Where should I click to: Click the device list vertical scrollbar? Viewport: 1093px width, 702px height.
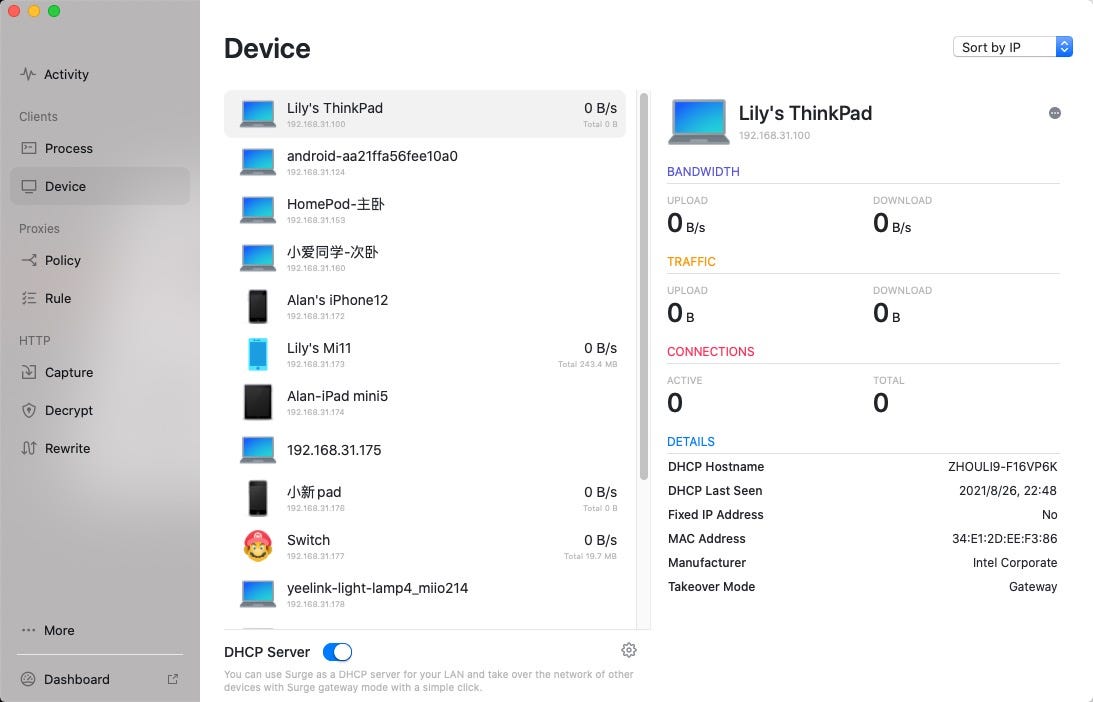point(643,287)
